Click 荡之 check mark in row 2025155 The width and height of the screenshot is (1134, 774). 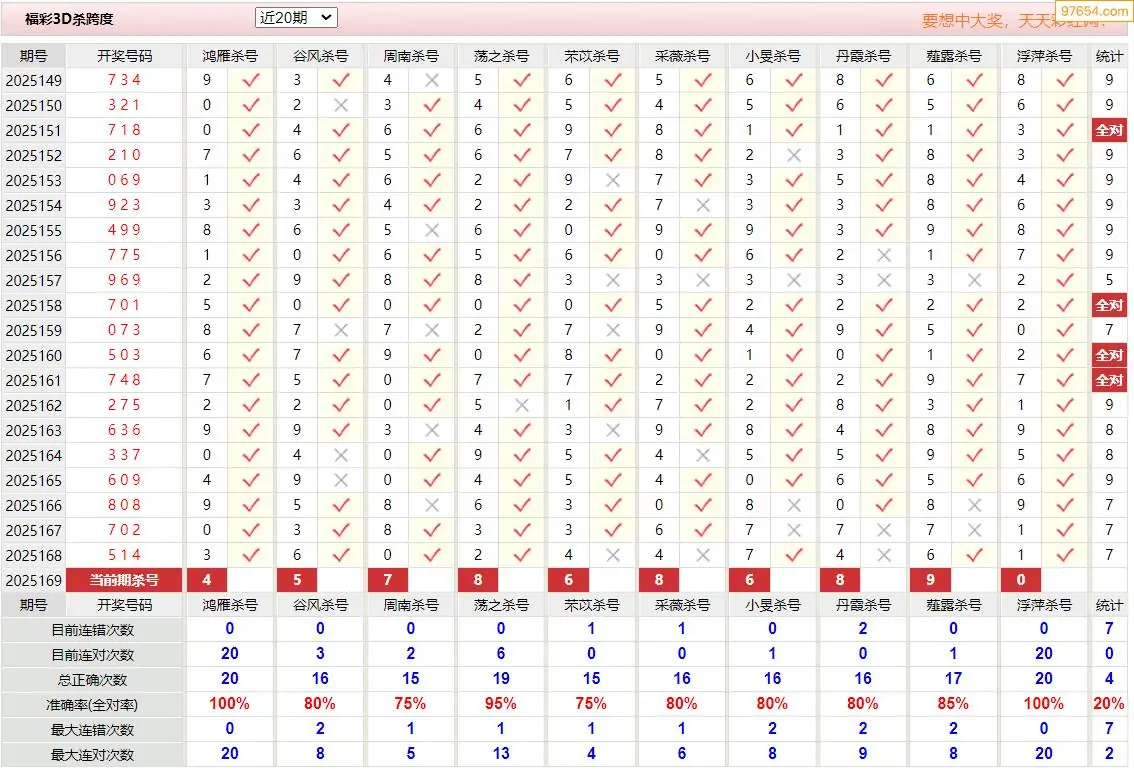(522, 231)
